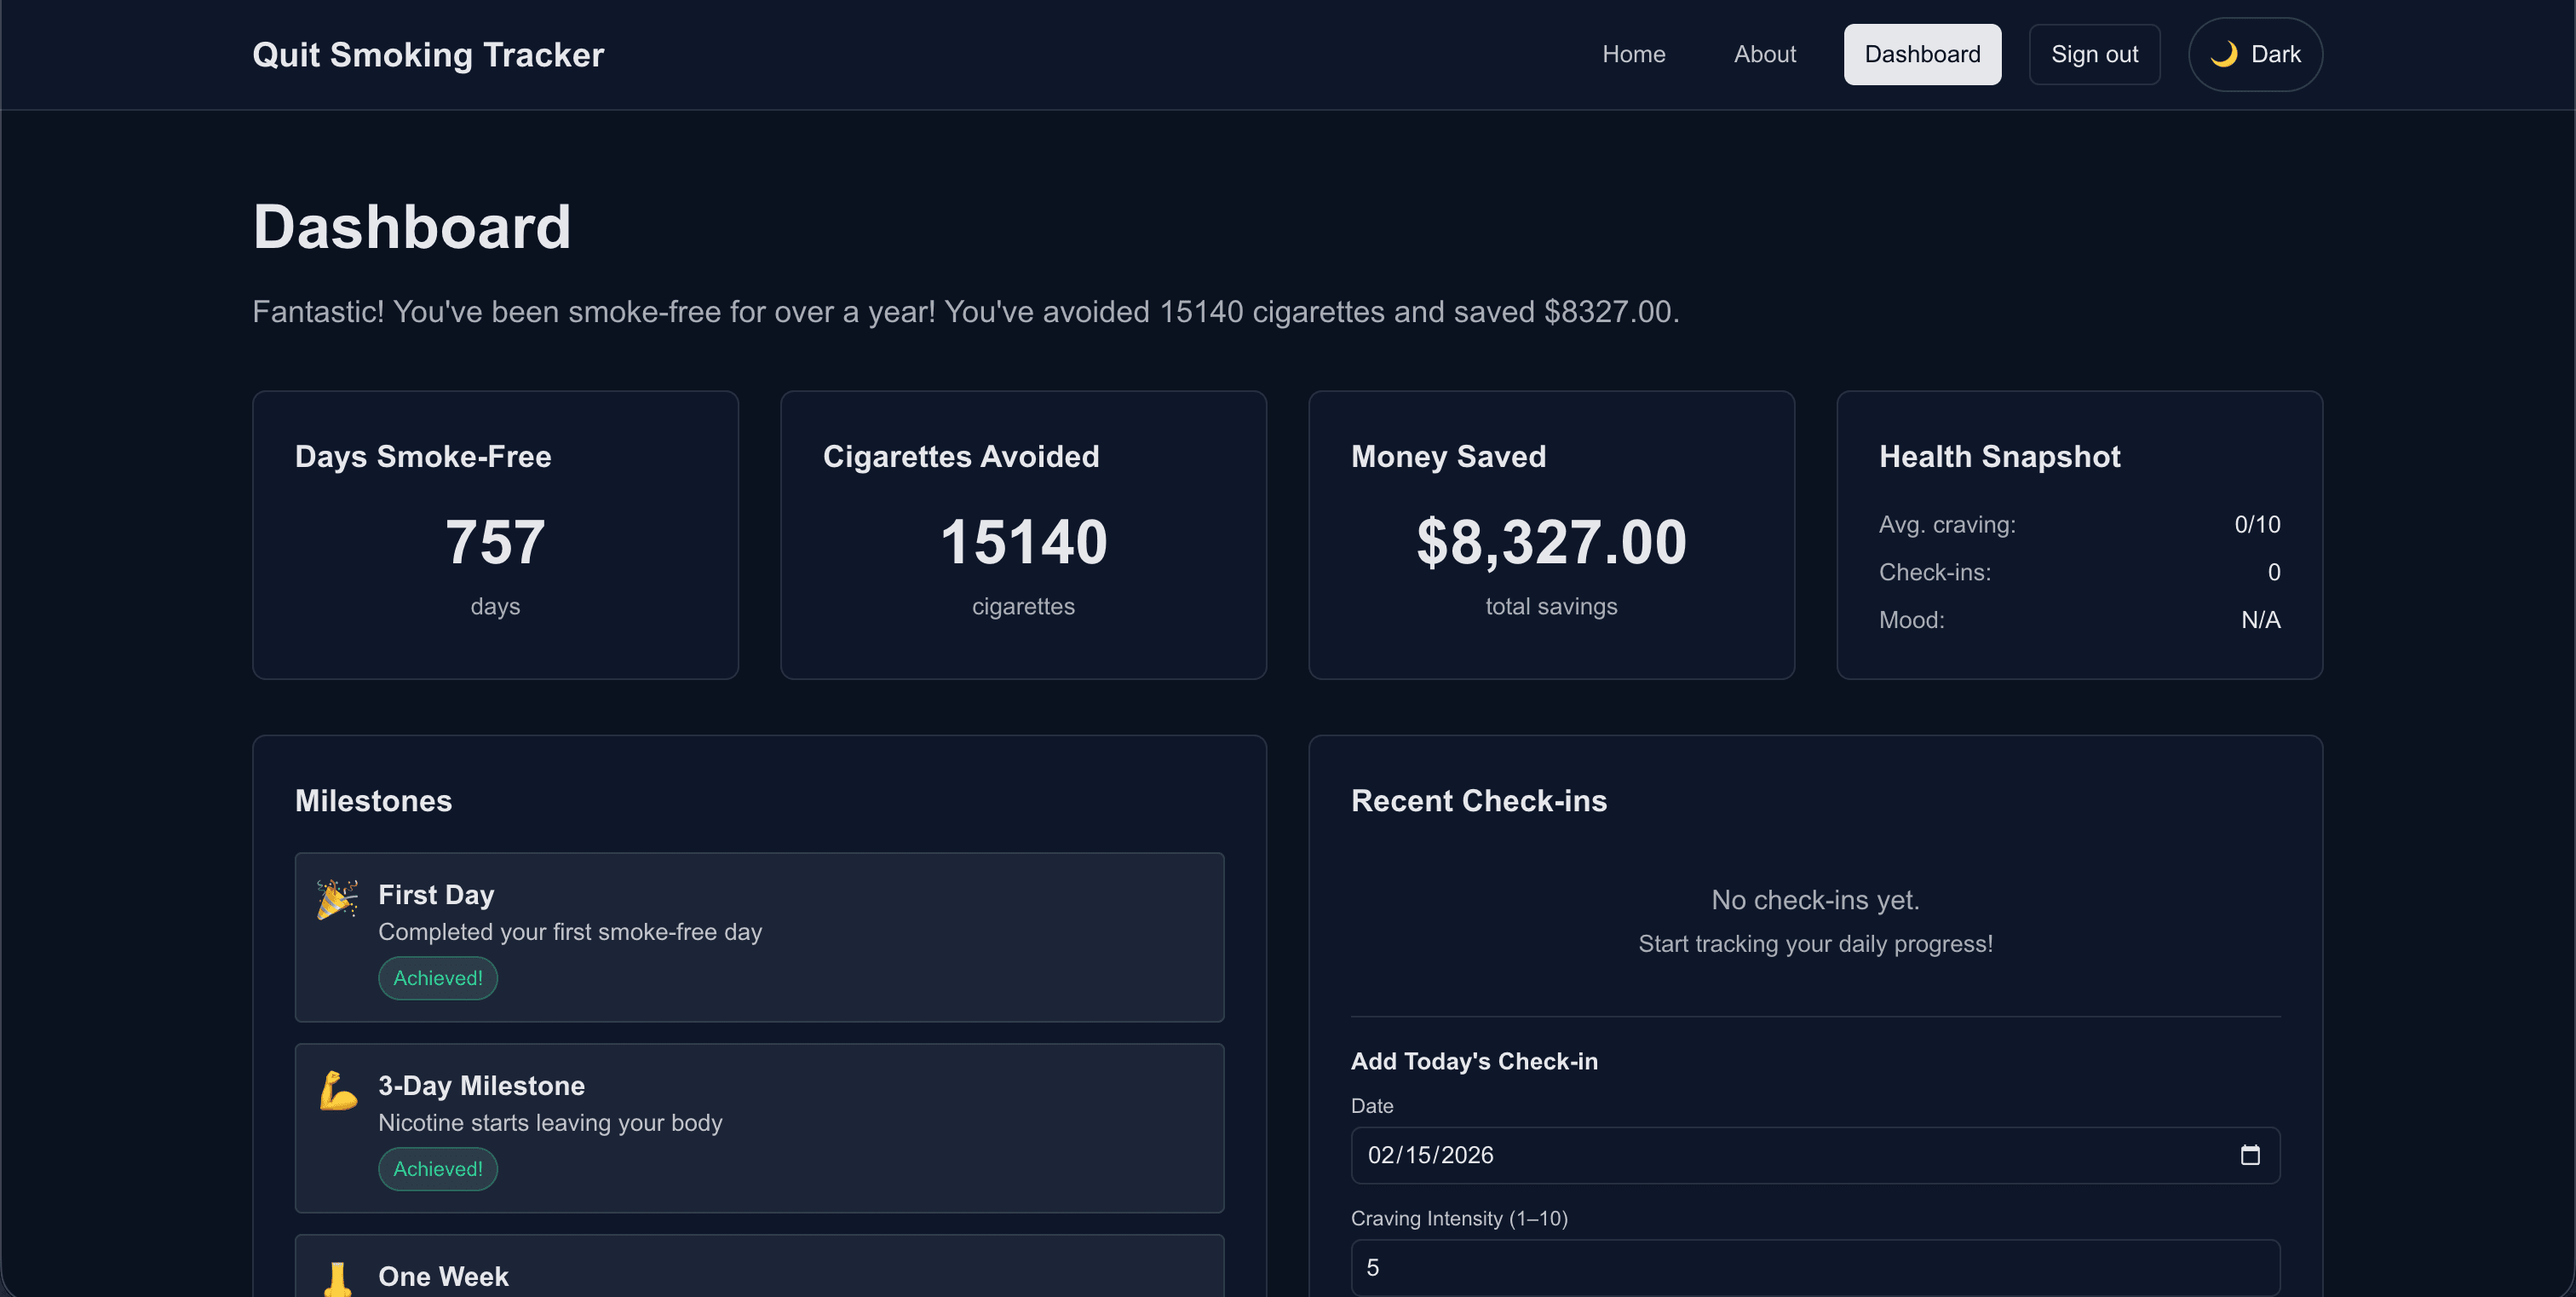The width and height of the screenshot is (2576, 1297).
Task: Open the calendar picker icon in the Date field
Action: click(2251, 1155)
